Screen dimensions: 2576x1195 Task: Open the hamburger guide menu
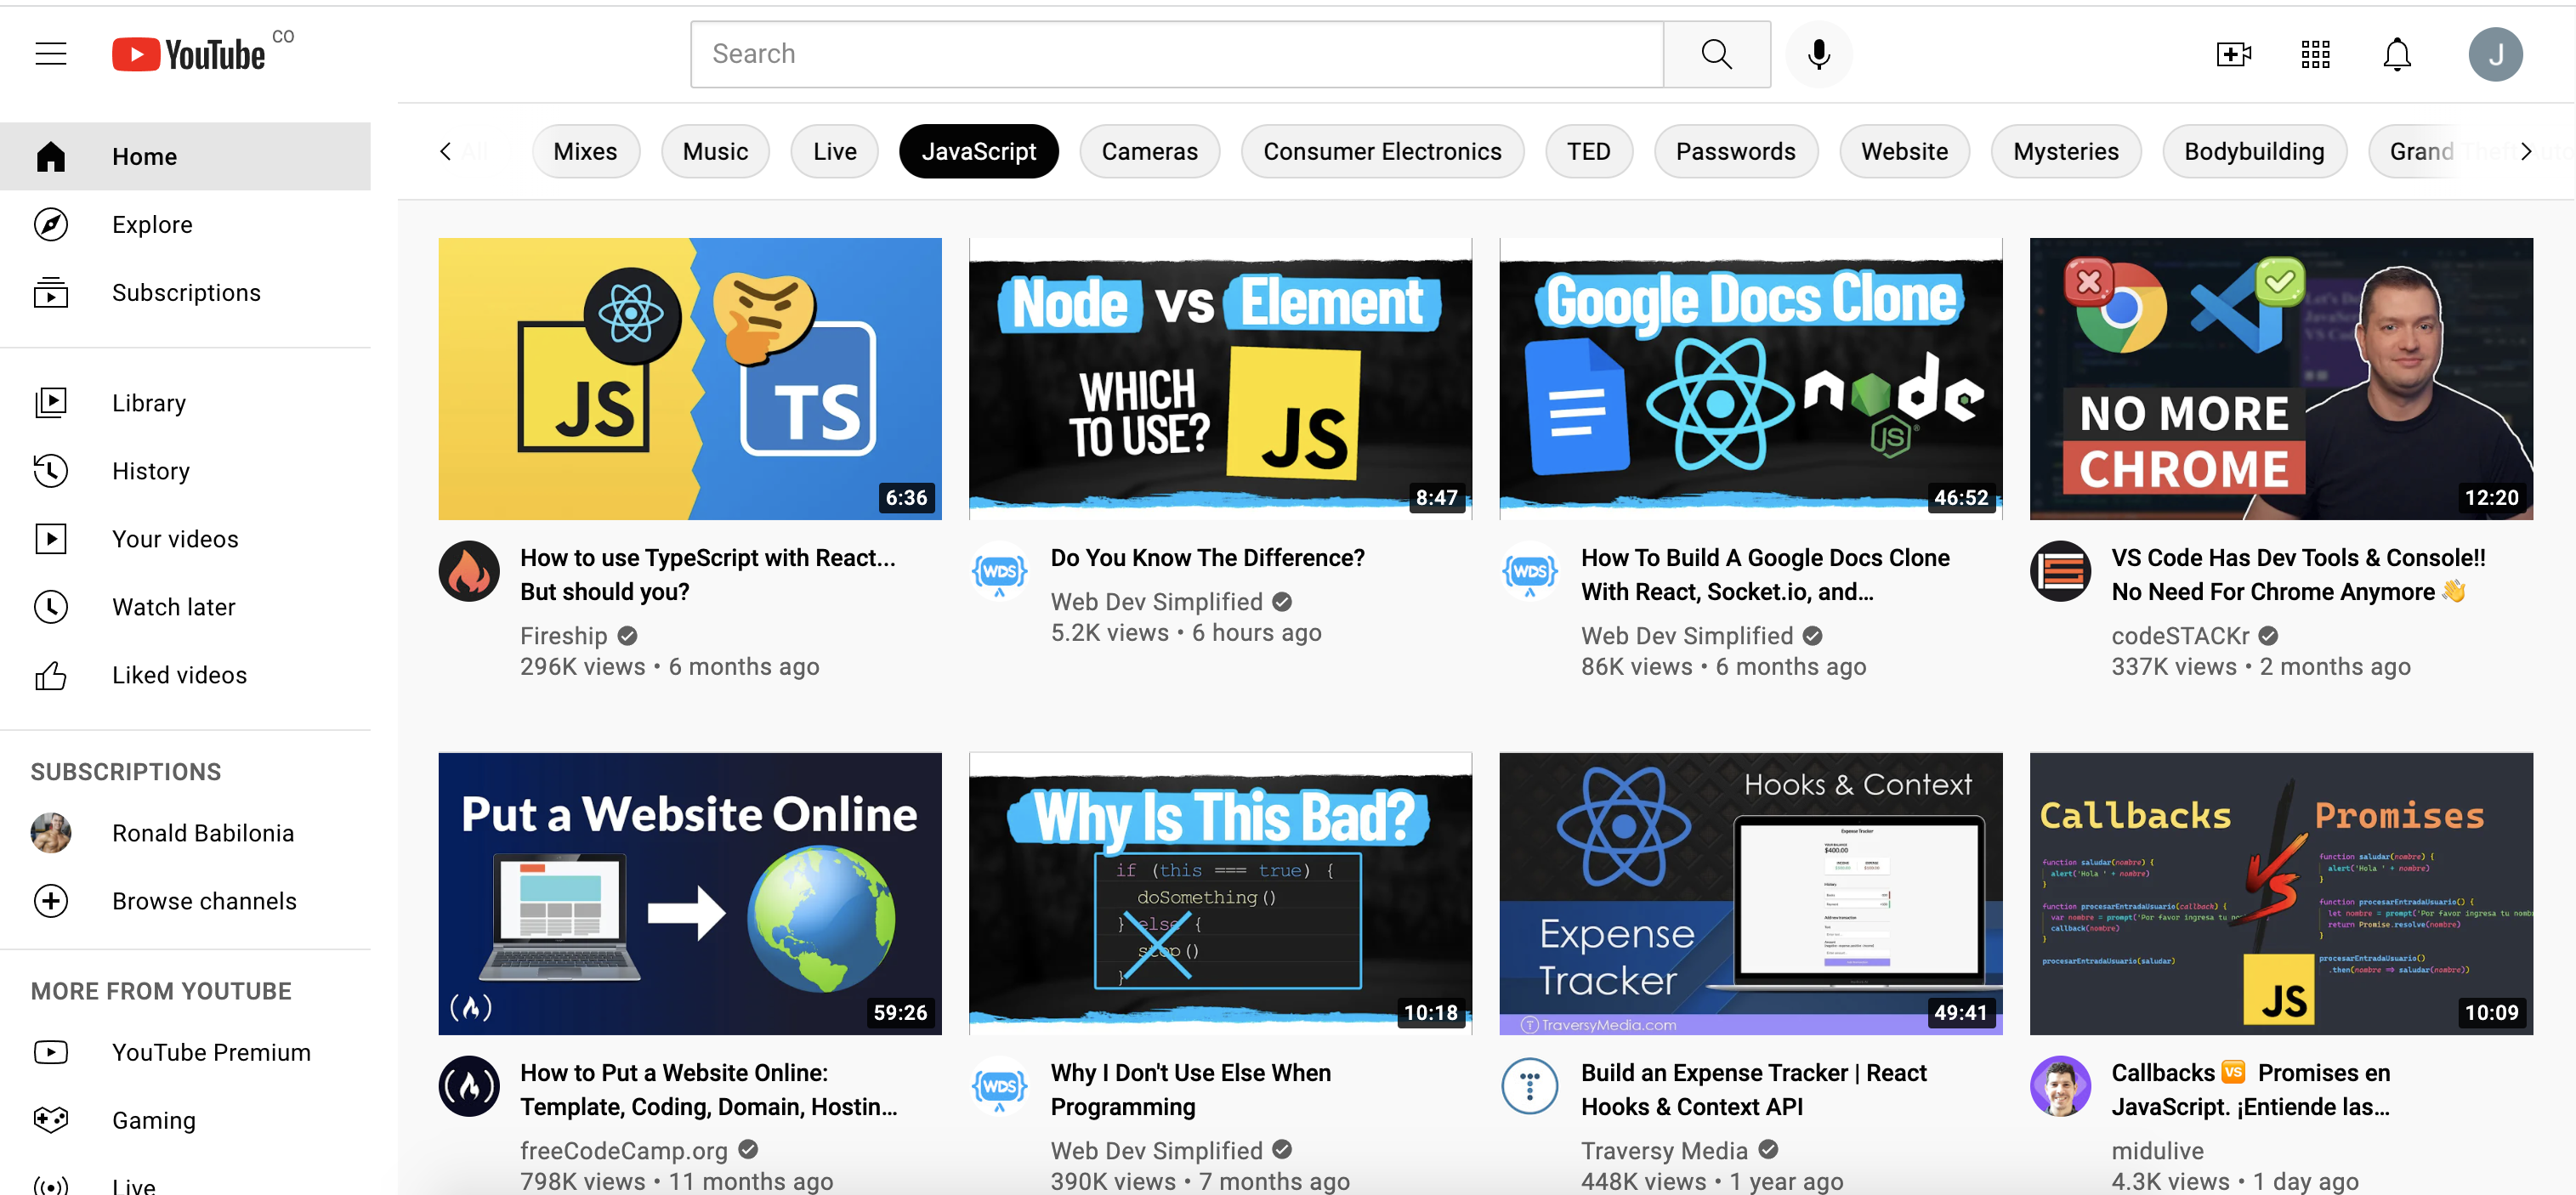51,54
